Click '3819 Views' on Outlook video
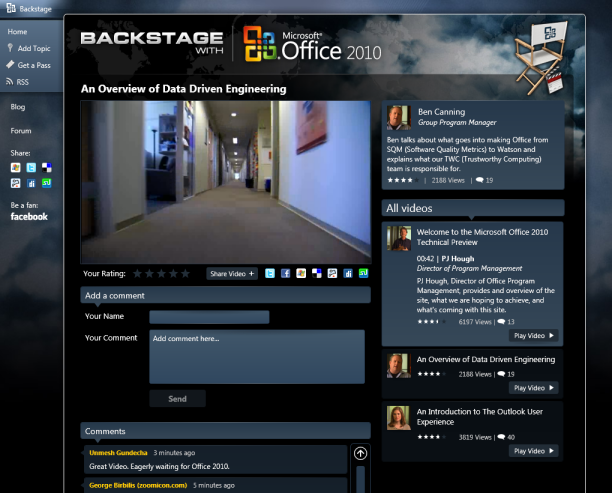 [475, 437]
